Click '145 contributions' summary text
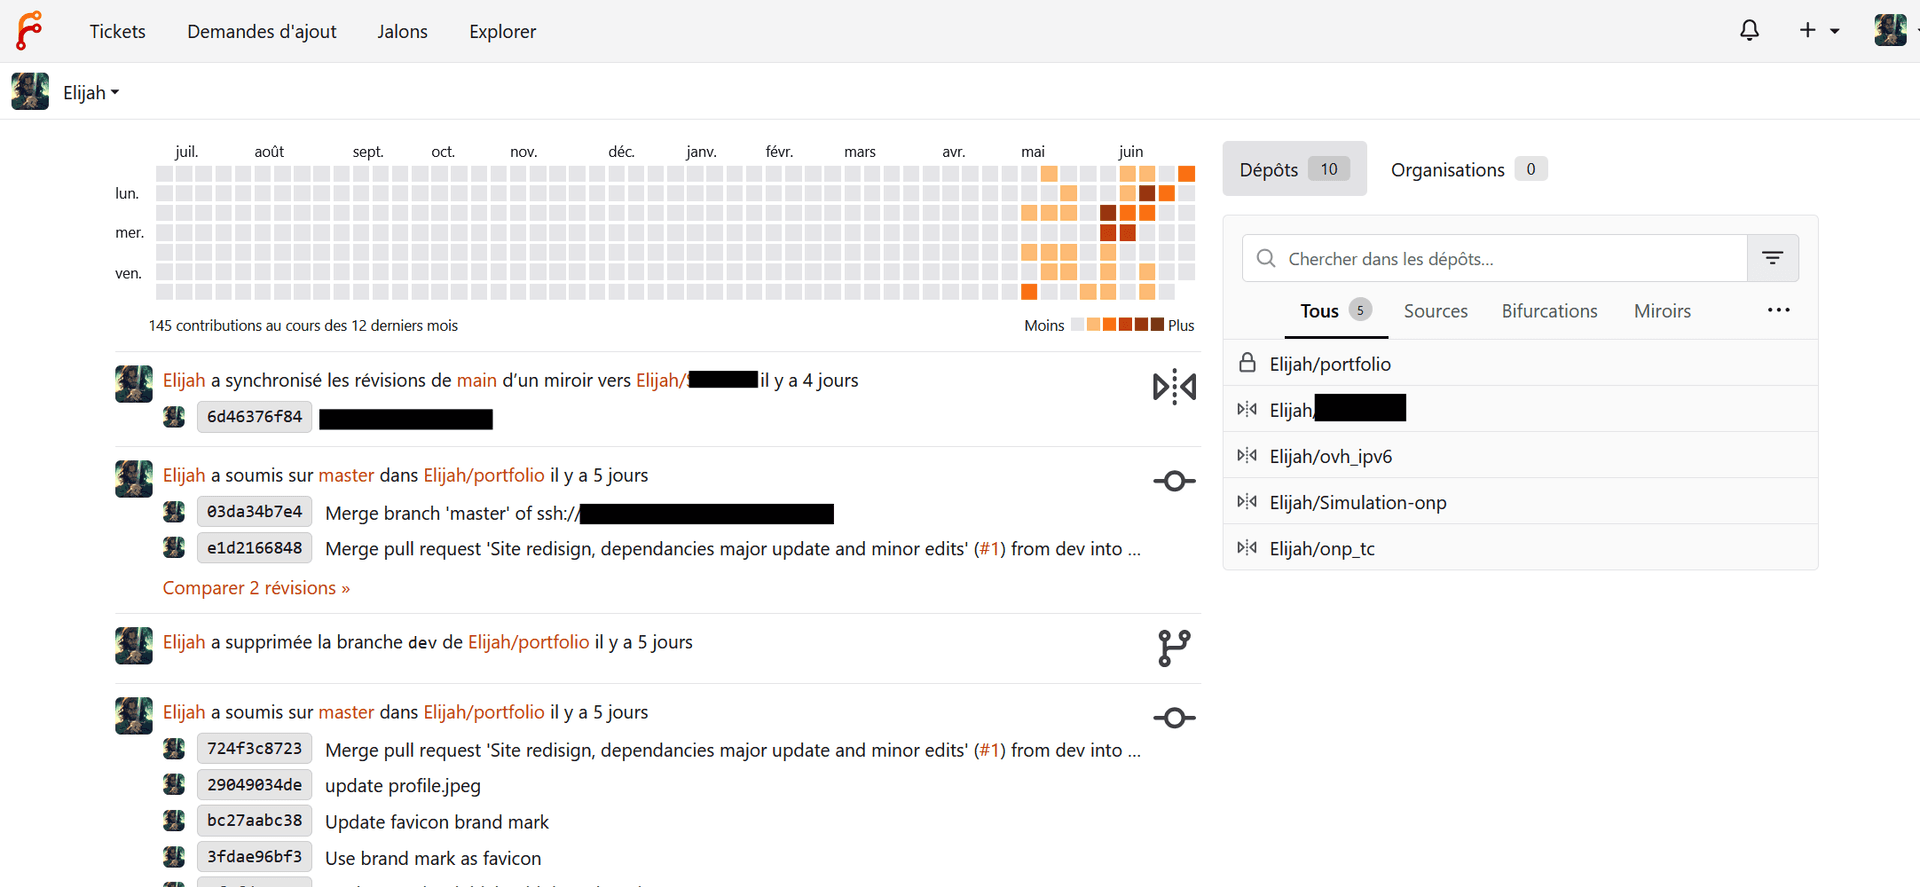 point(303,325)
